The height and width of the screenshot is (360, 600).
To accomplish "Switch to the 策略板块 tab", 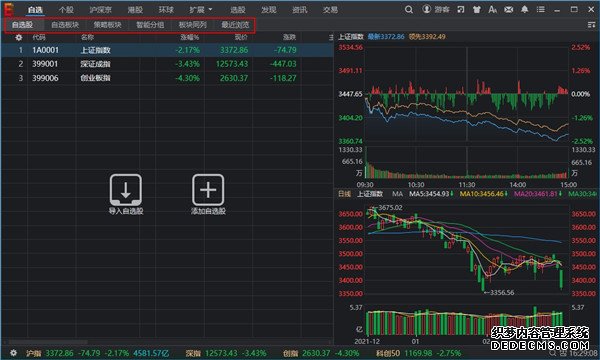I will pyautogui.click(x=108, y=25).
